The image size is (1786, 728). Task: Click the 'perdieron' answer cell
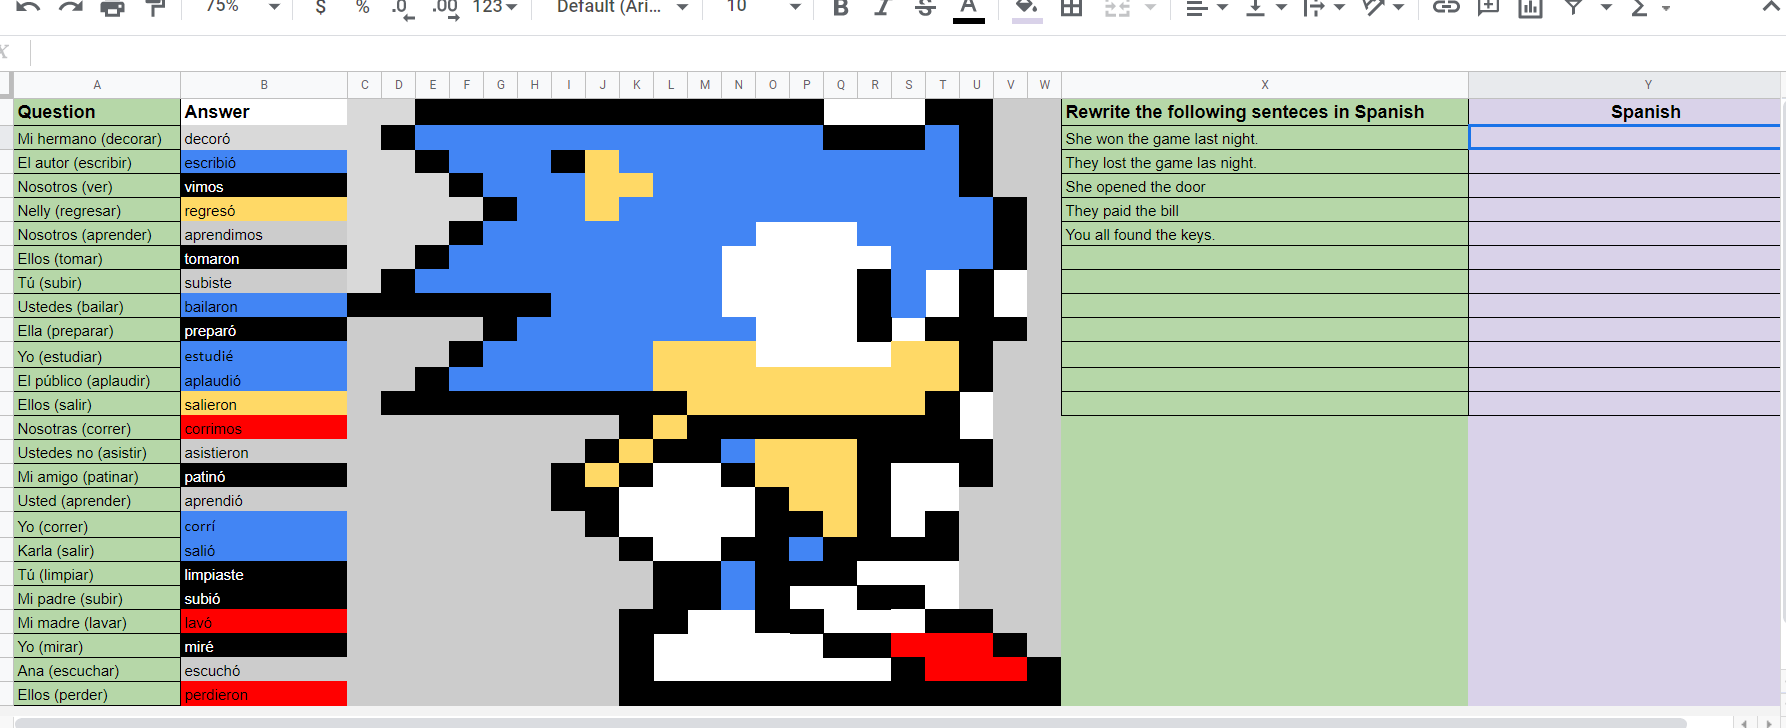coord(264,694)
